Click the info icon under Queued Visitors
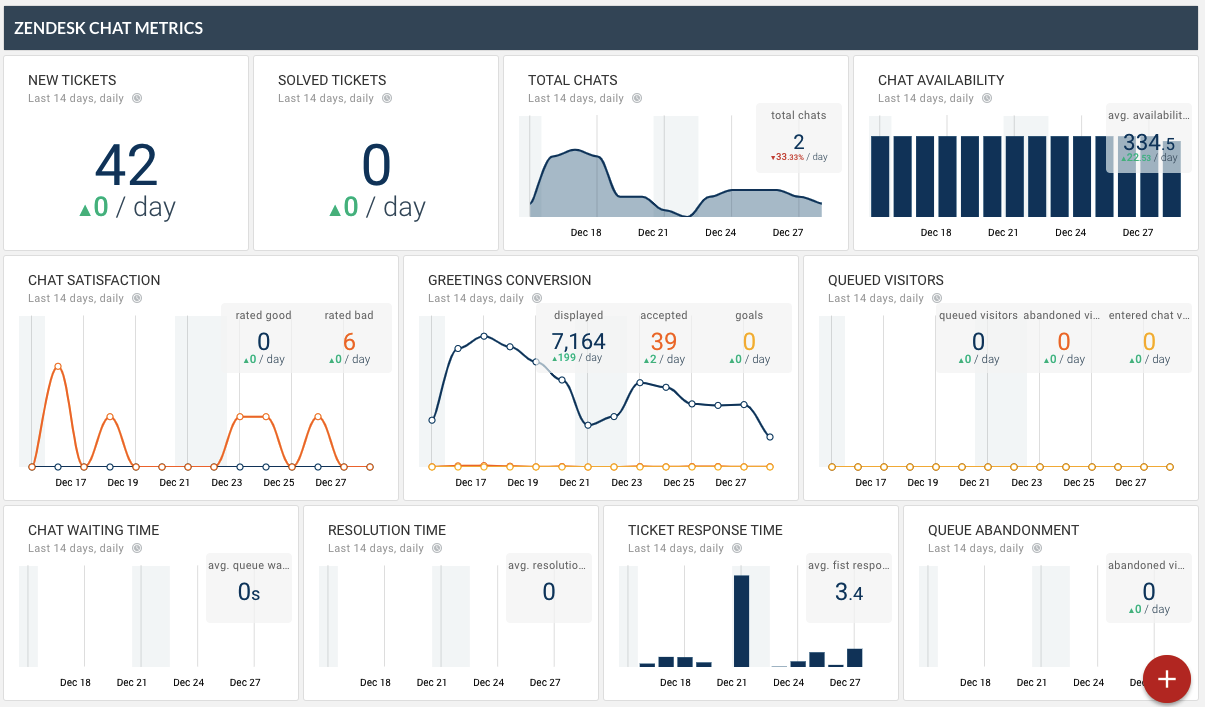Viewport: 1205px width, 707px height. point(937,298)
